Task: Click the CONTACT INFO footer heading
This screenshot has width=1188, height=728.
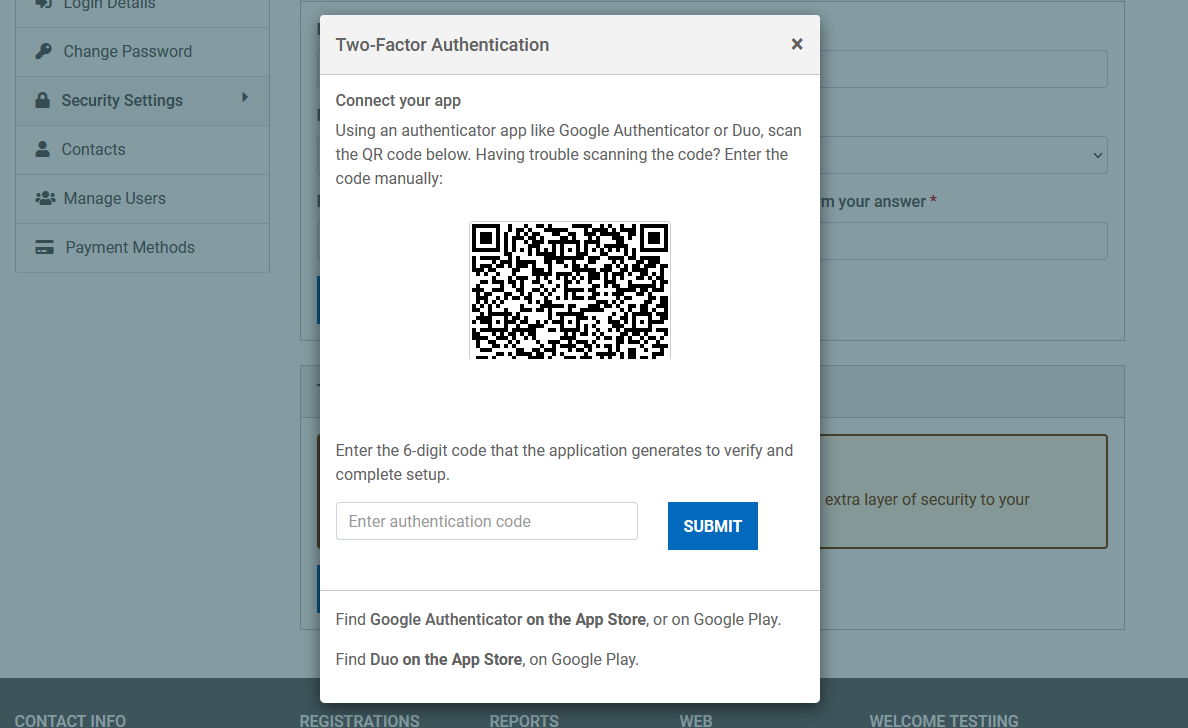Action: [70, 720]
